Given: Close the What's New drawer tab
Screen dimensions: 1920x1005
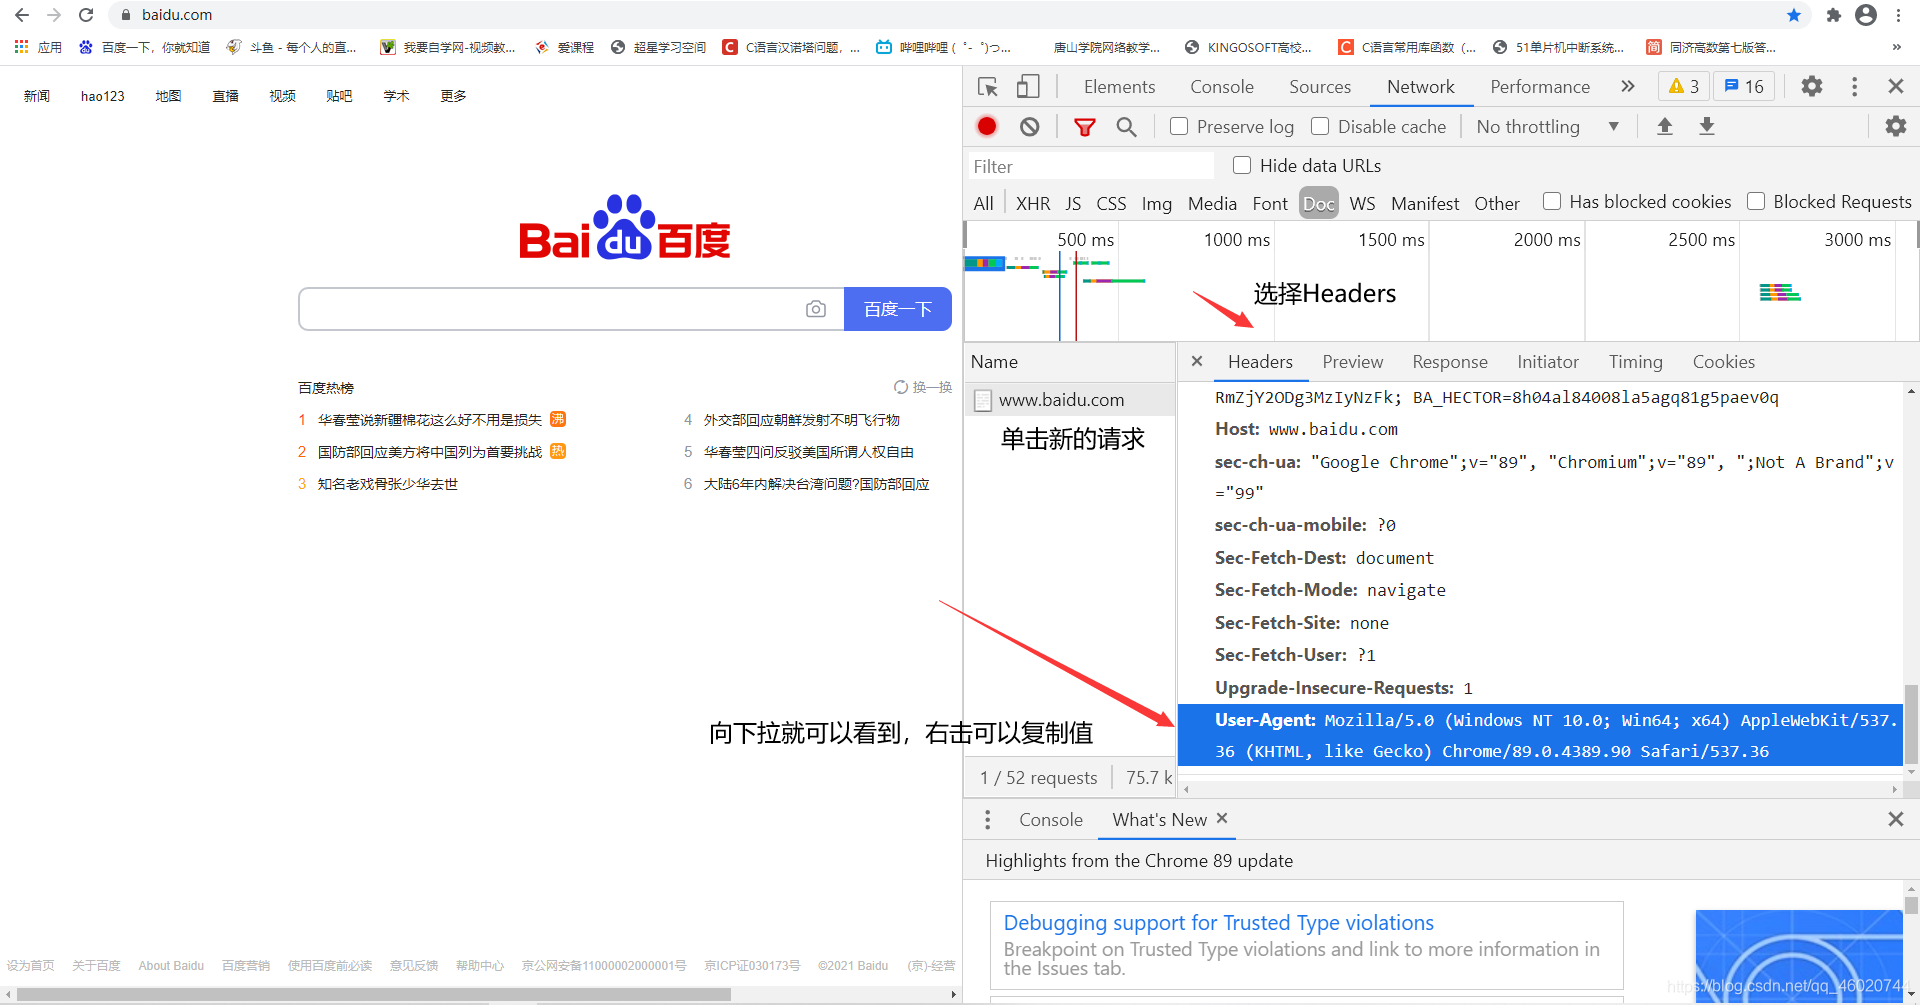Looking at the screenshot, I should tap(1222, 818).
